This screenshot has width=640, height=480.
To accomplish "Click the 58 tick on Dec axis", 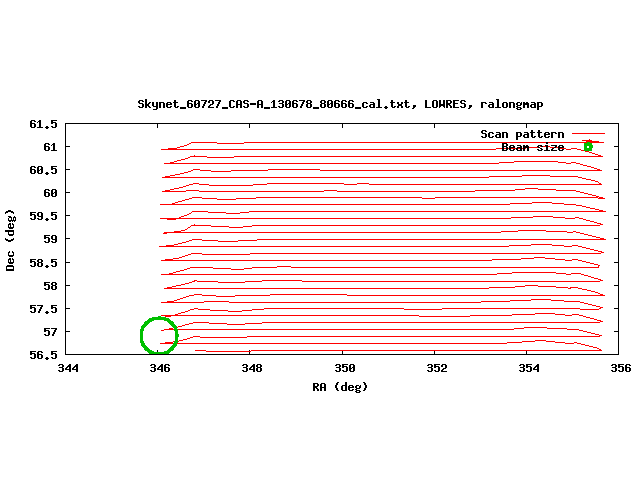I will (x=50, y=285).
